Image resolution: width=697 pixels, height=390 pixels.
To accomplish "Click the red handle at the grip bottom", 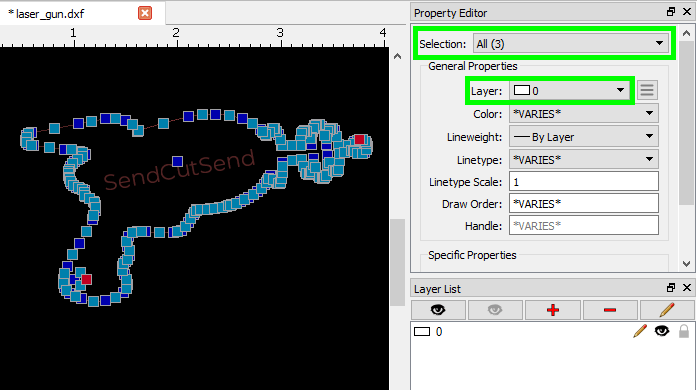I will (x=87, y=279).
